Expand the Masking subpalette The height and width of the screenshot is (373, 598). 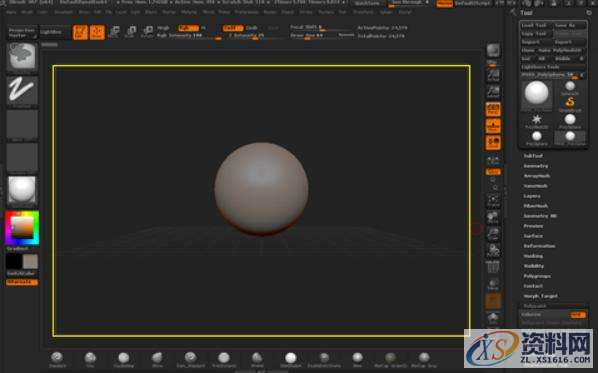533,256
